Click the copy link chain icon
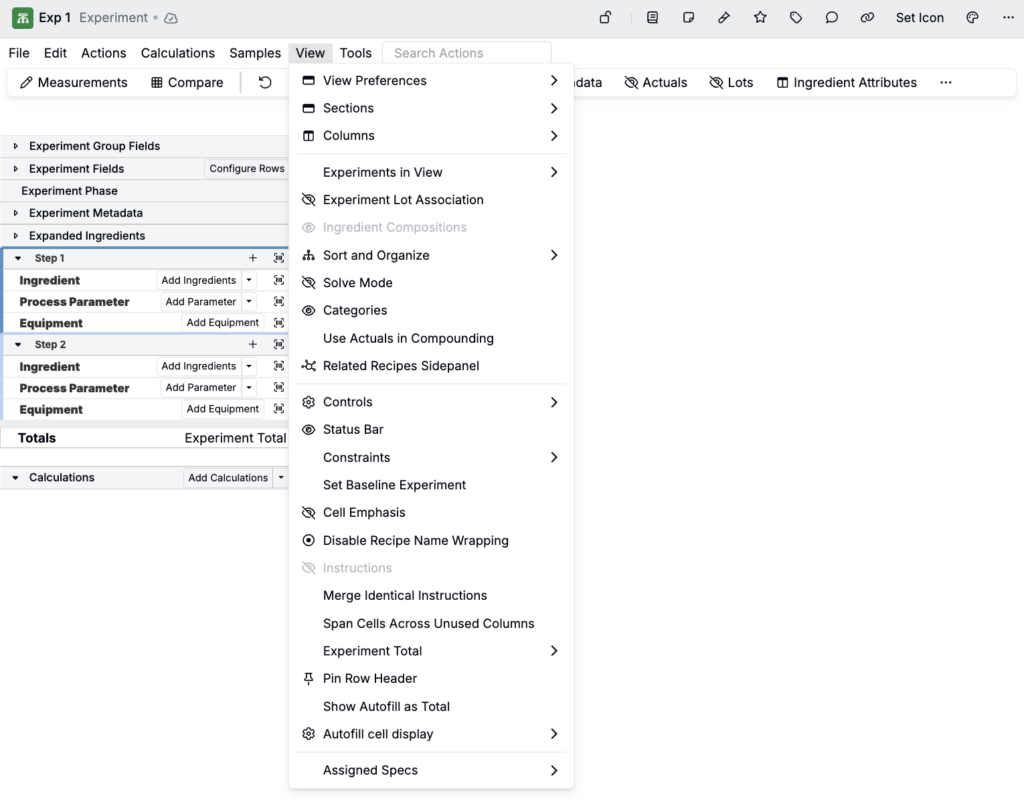 [x=867, y=18]
